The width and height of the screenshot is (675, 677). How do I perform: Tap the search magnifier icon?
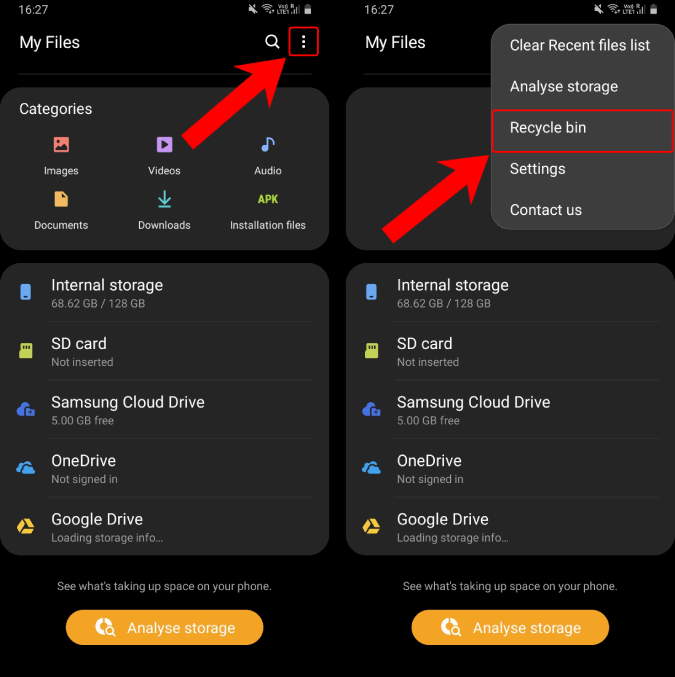(x=272, y=42)
